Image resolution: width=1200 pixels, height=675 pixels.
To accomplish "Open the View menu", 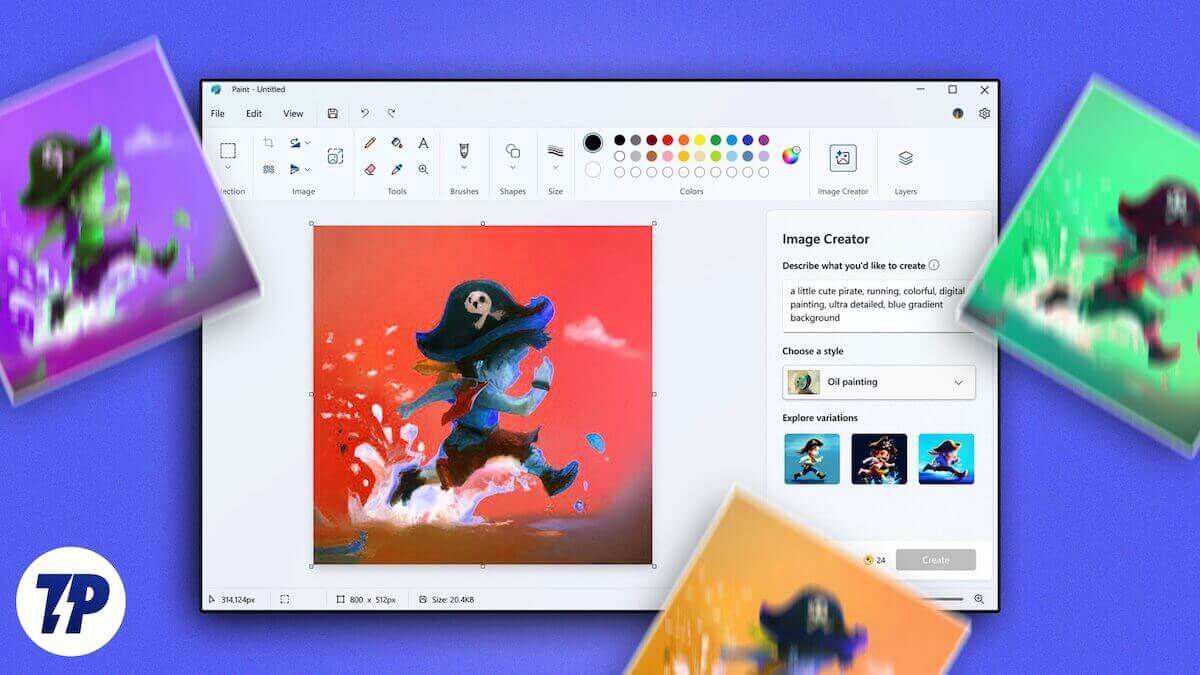I will click(x=292, y=113).
